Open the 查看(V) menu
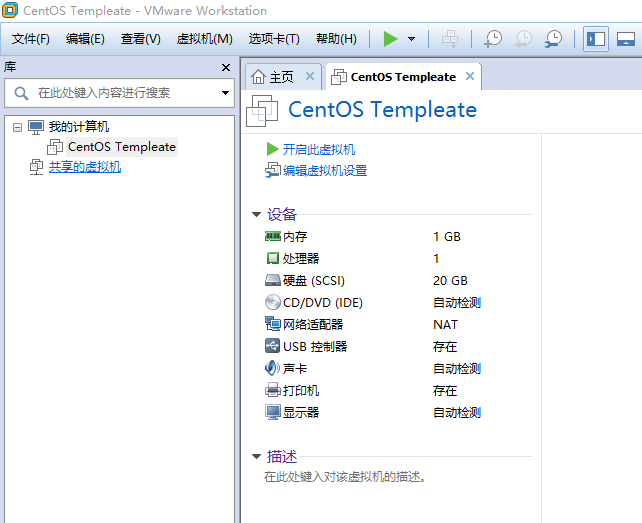The image size is (642, 523). (140, 39)
